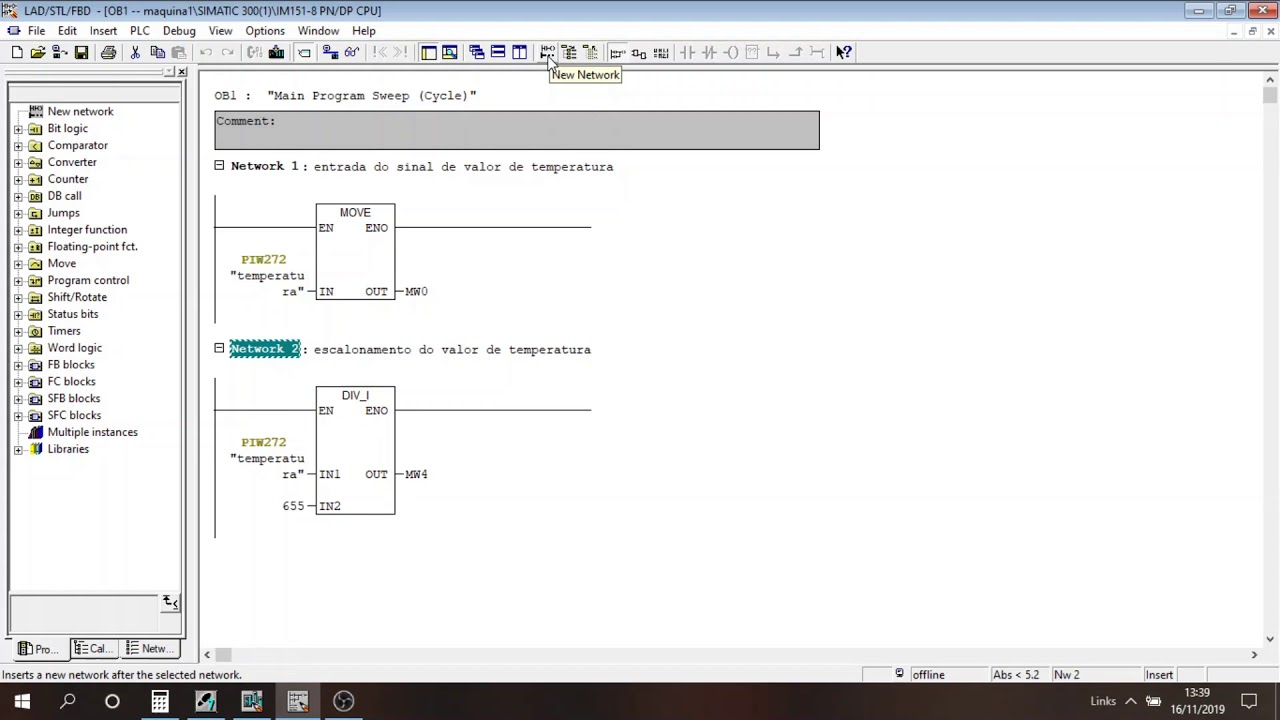Screen dimensions: 1280x720
Task: Open the Help menu
Action: [x=364, y=31]
